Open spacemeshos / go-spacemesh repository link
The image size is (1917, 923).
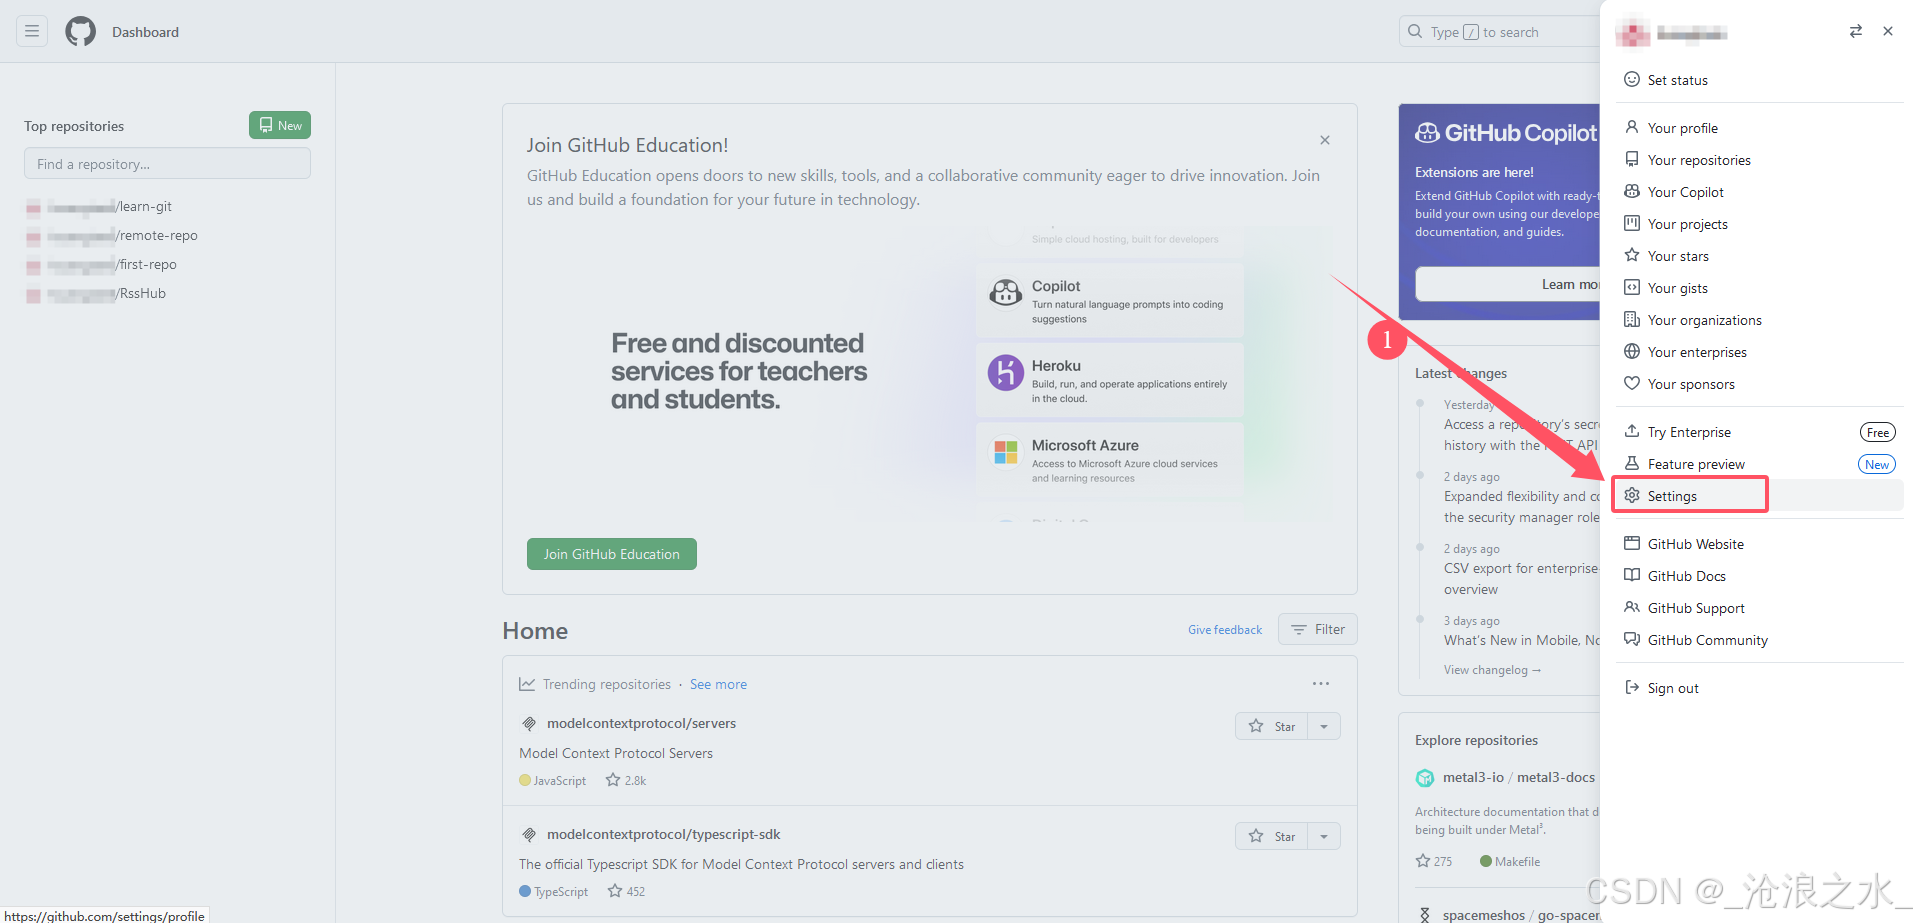[1520, 915]
